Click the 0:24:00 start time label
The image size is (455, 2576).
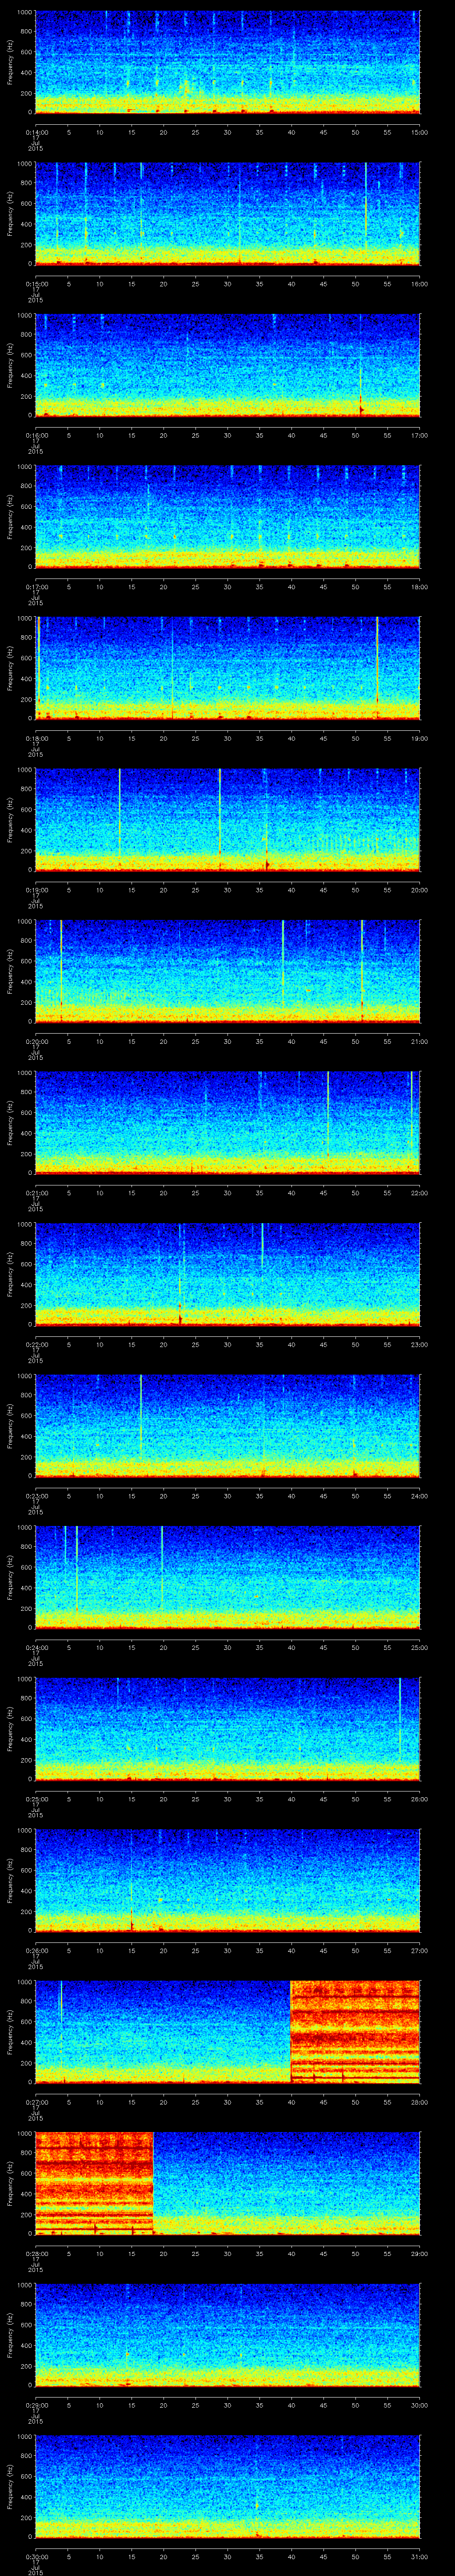[x=36, y=1648]
